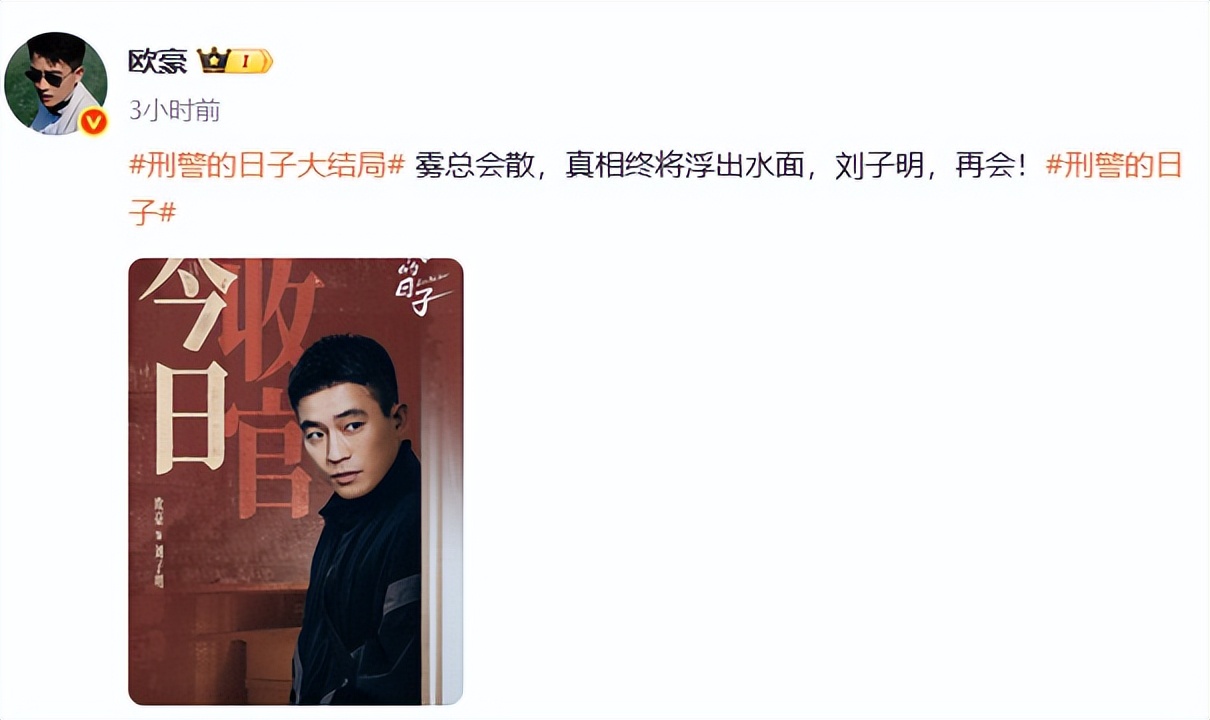
Task: Click the gold crown VIP icon
Action: click(214, 61)
